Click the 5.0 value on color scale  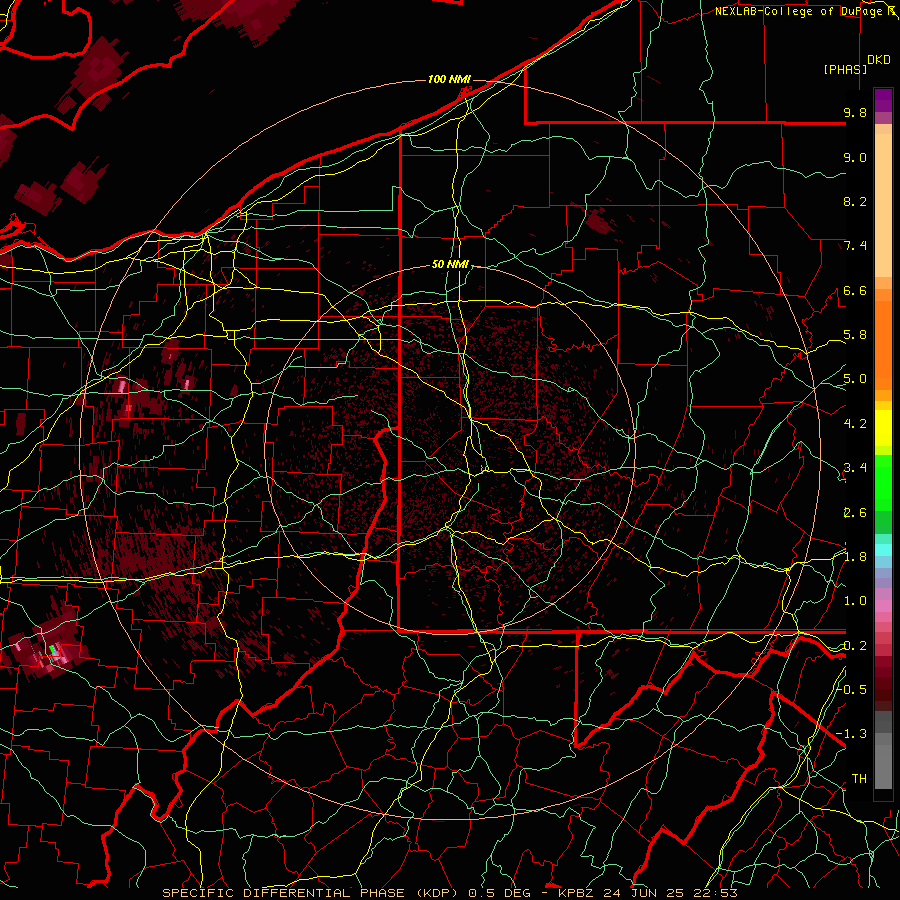[855, 379]
